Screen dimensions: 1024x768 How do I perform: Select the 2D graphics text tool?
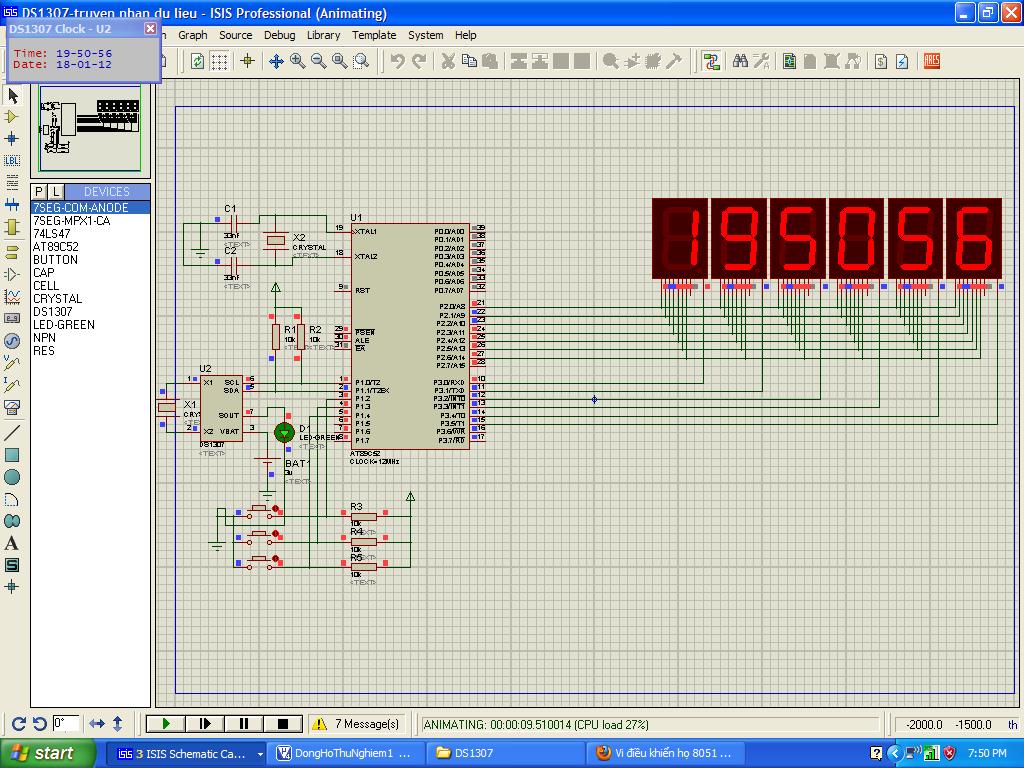coord(13,543)
